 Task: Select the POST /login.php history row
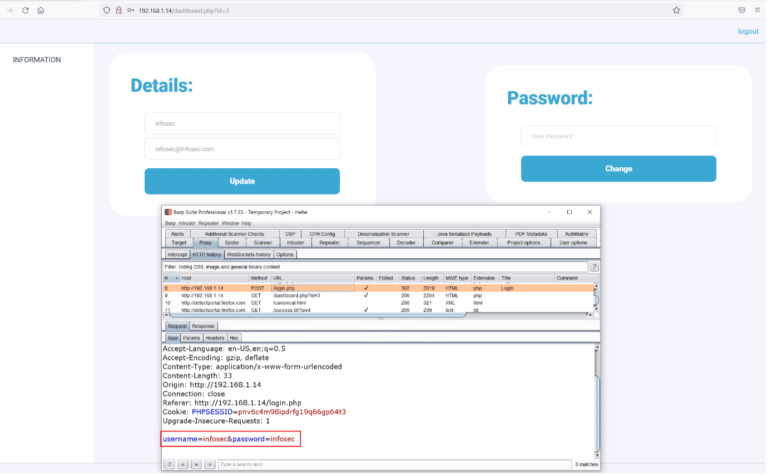pyautogui.click(x=300, y=287)
